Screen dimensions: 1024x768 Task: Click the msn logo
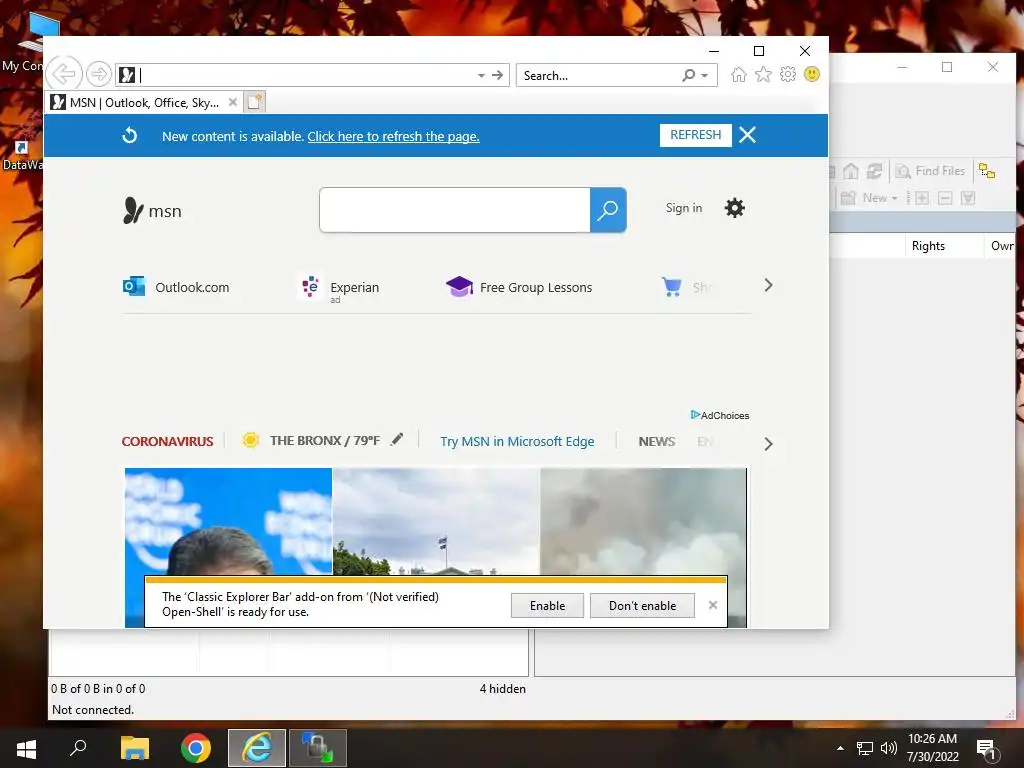click(x=153, y=210)
